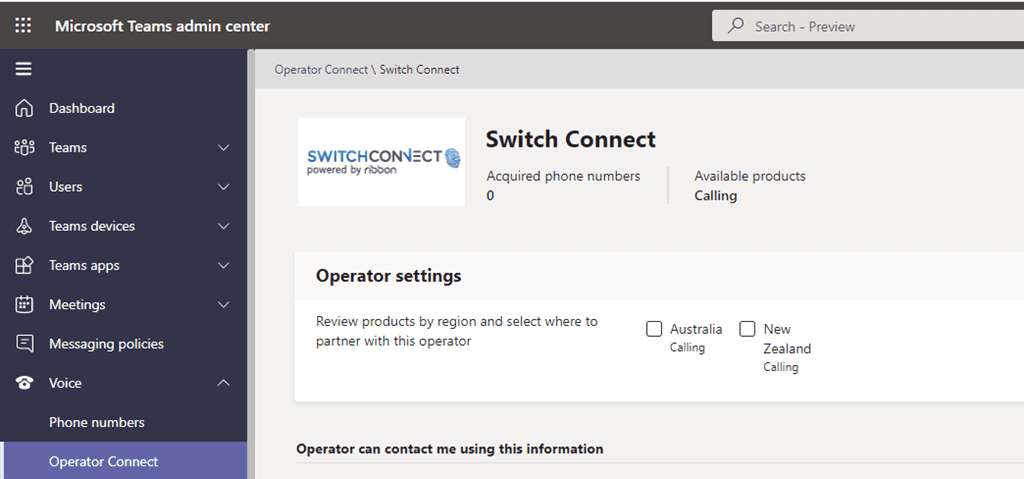This screenshot has width=1024, height=479.
Task: Check the New Zealand Calling checkbox
Action: click(x=747, y=329)
